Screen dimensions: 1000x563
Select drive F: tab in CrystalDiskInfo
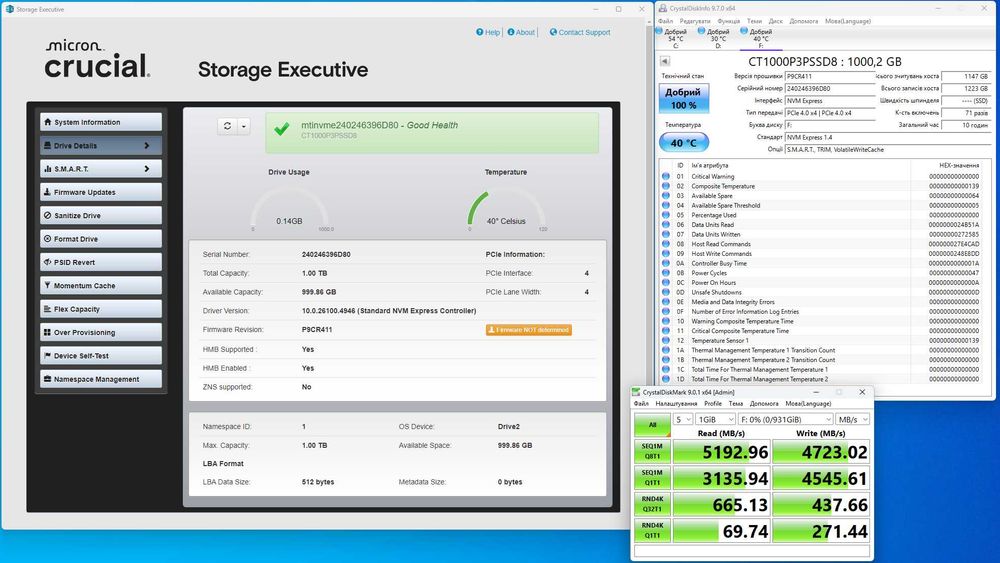click(x=760, y=38)
